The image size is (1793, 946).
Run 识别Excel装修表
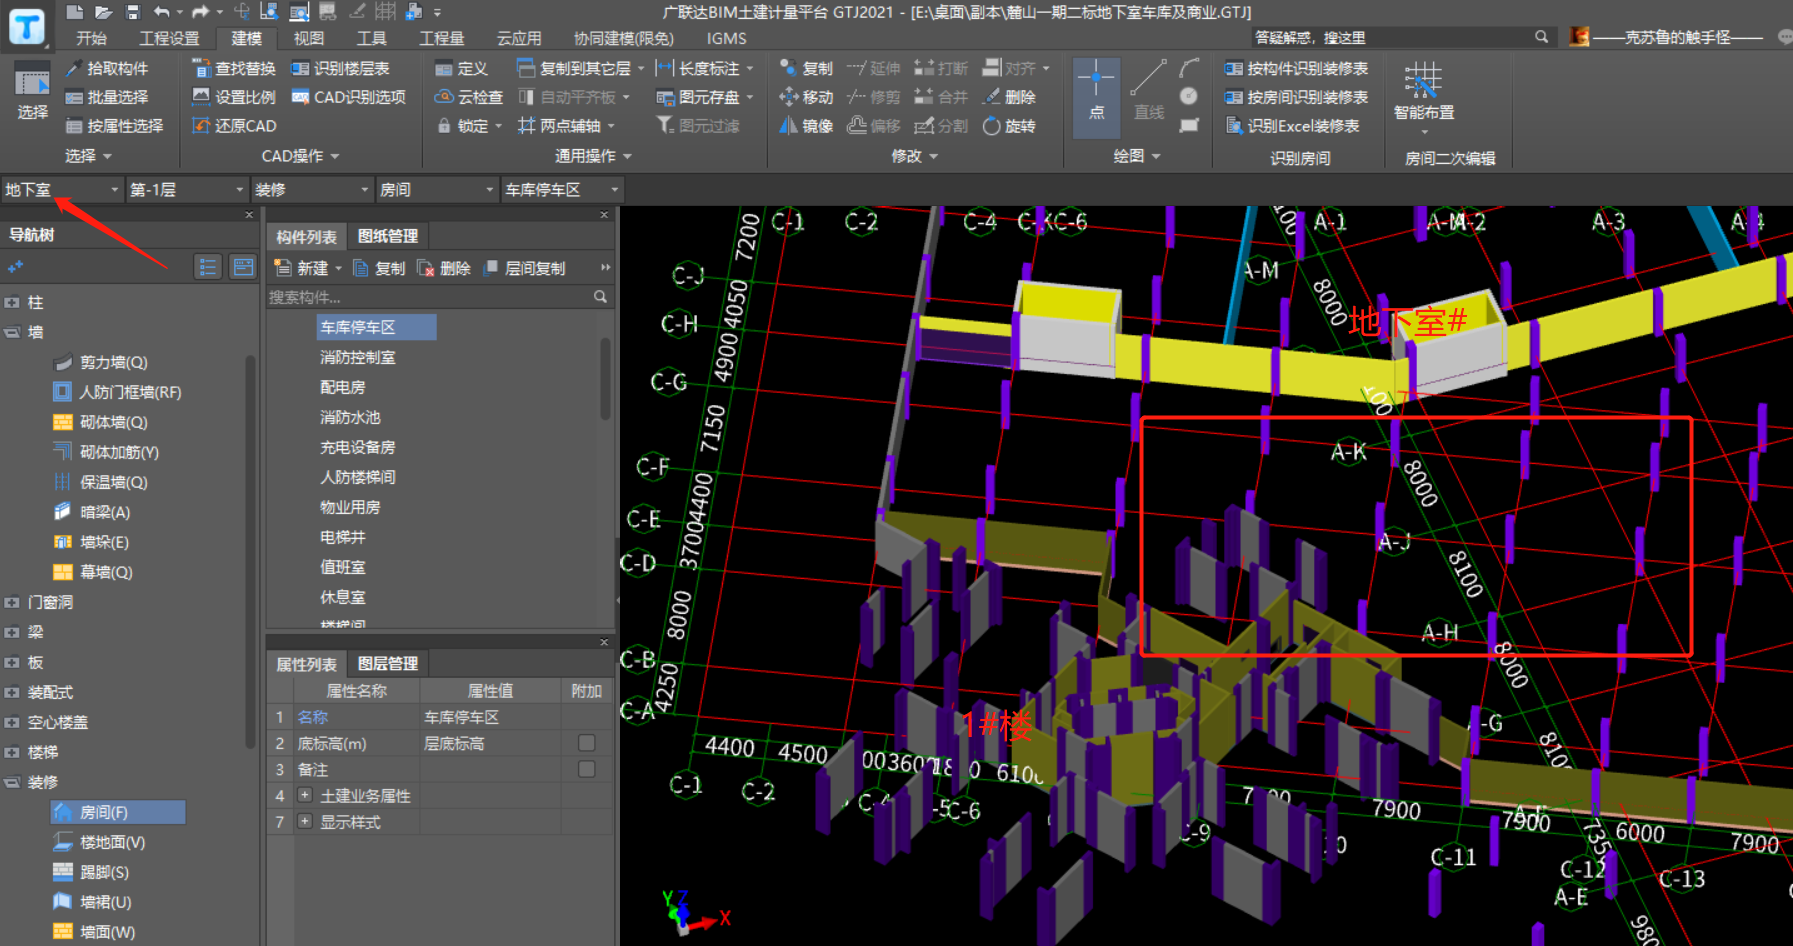1292,126
